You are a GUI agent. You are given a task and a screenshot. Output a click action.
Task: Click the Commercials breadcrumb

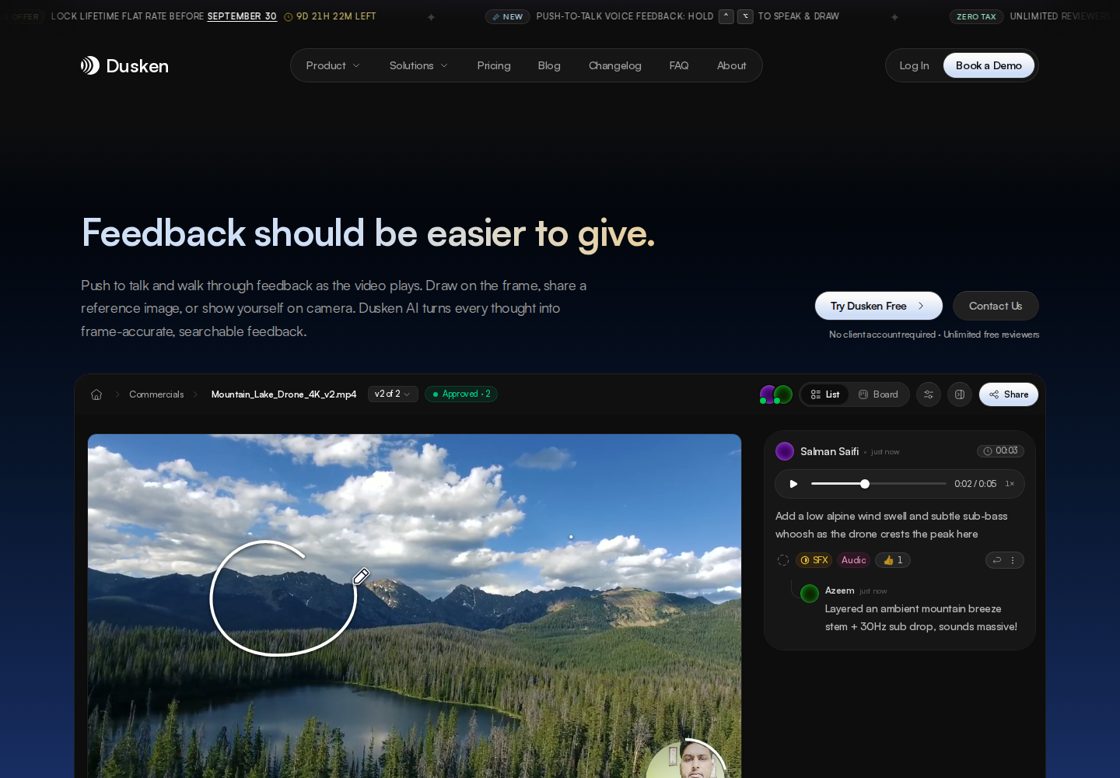(x=156, y=394)
